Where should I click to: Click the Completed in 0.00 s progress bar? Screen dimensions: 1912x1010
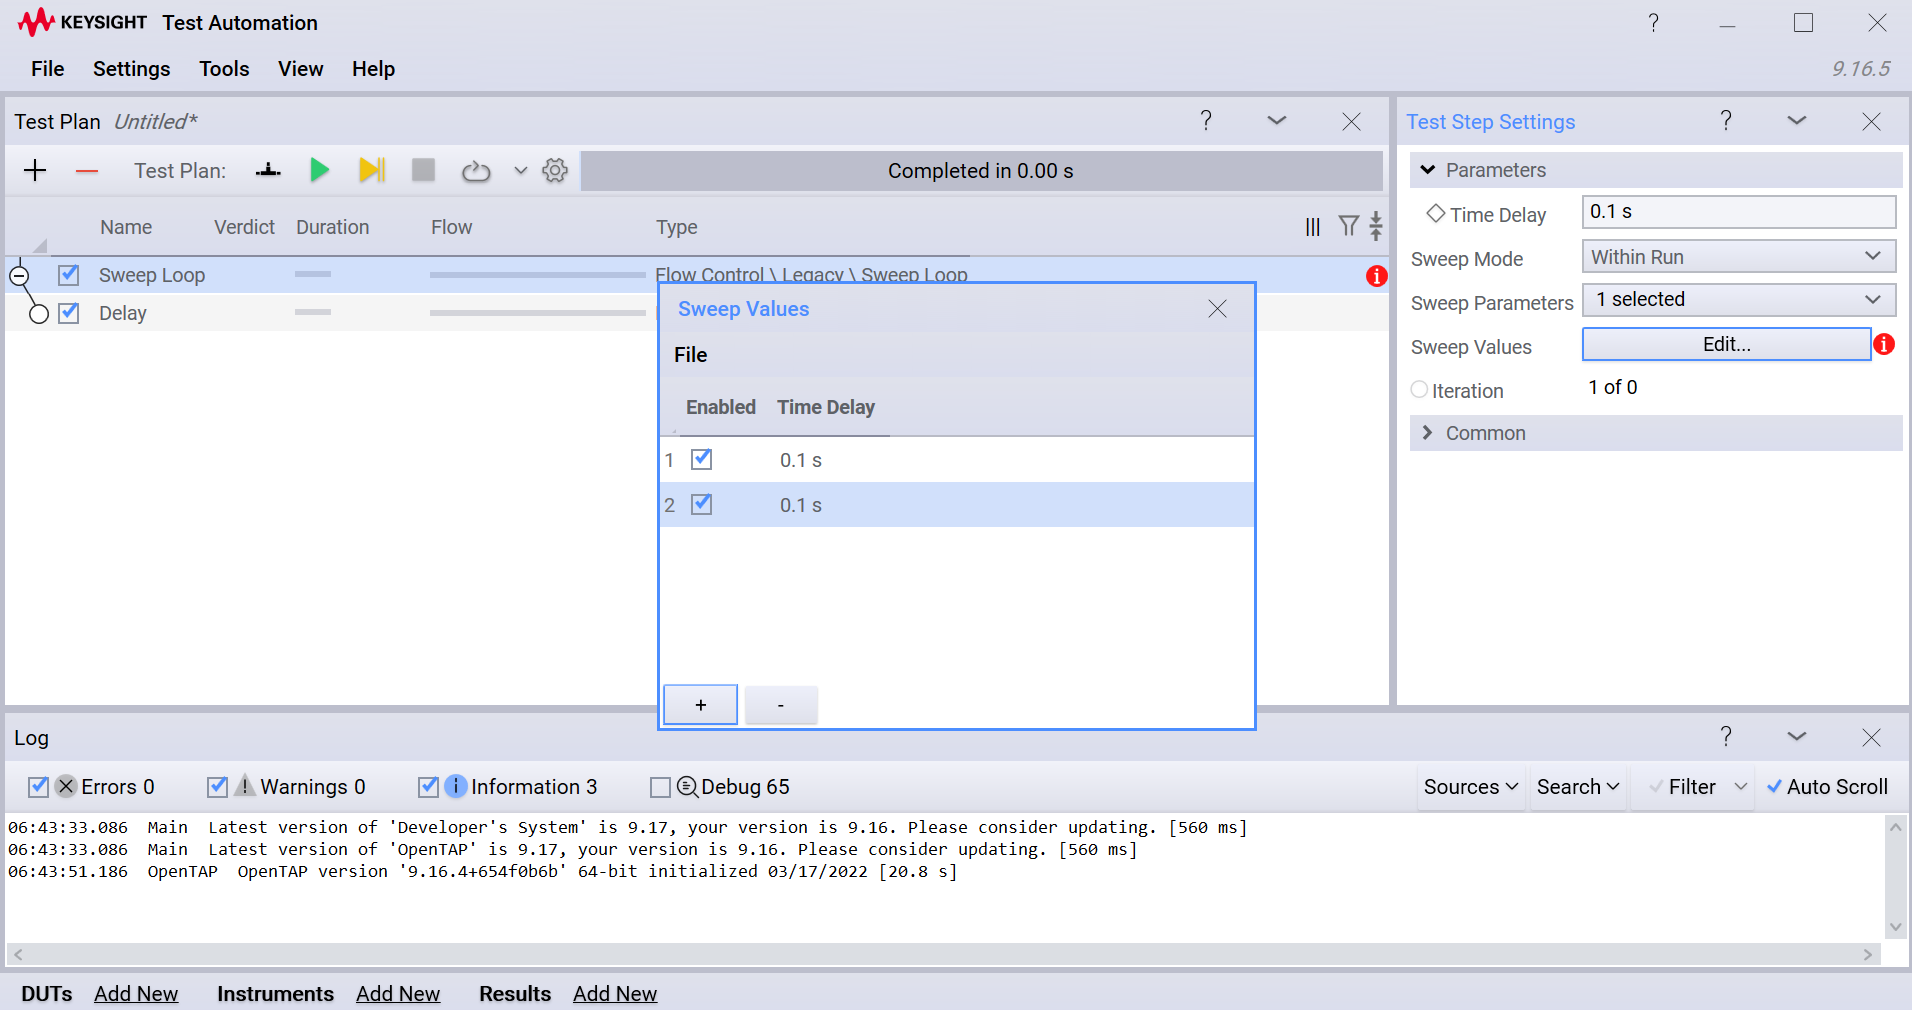[979, 170]
